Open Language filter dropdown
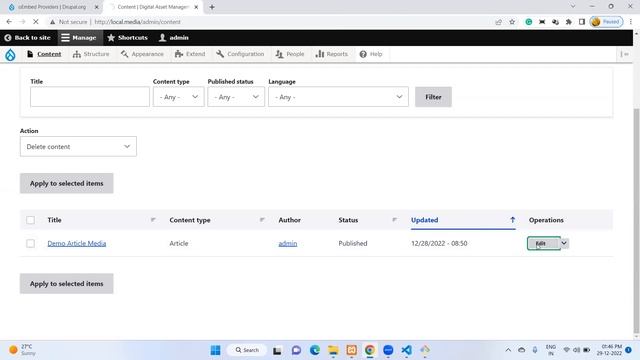 click(x=338, y=97)
